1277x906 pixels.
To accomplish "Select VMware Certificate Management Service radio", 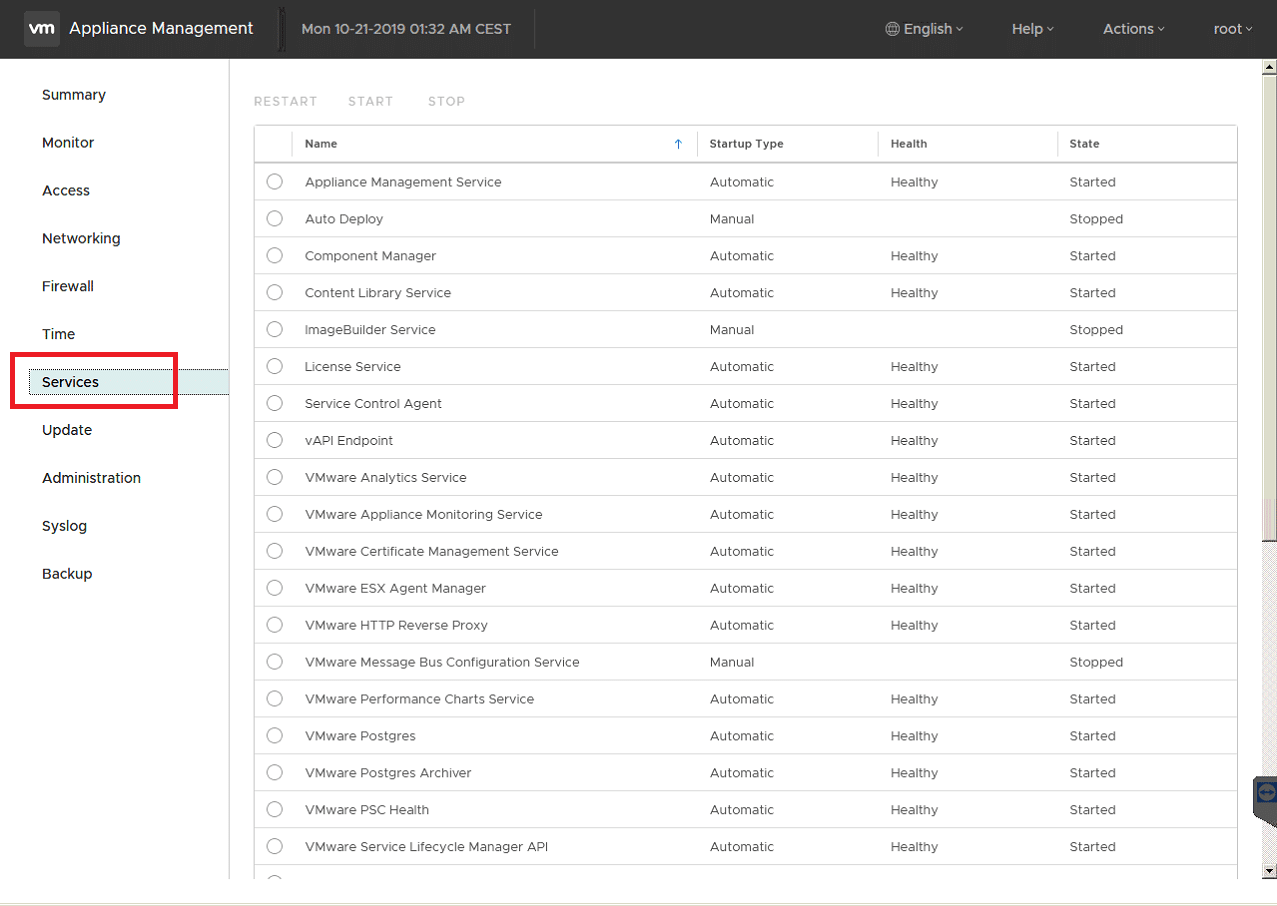I will (x=275, y=552).
